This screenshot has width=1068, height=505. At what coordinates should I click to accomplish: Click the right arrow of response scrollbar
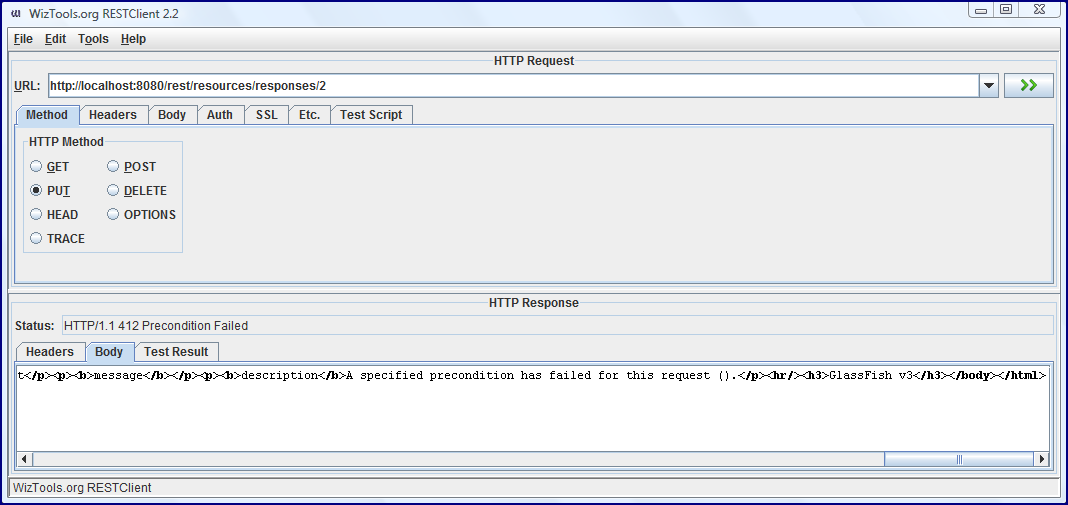(1041, 459)
